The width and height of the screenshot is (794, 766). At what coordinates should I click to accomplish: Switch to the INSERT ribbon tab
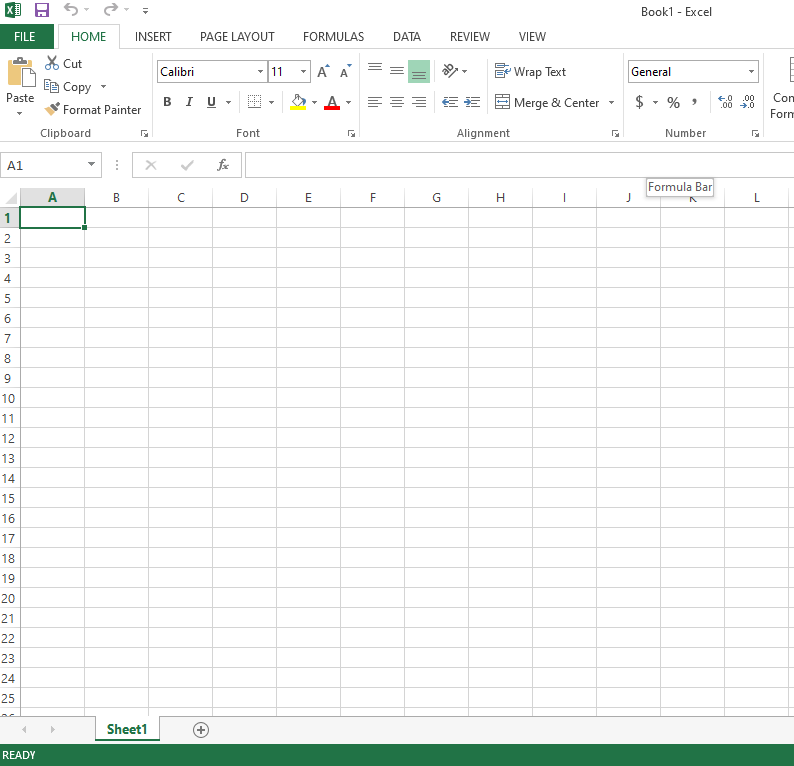click(x=153, y=37)
